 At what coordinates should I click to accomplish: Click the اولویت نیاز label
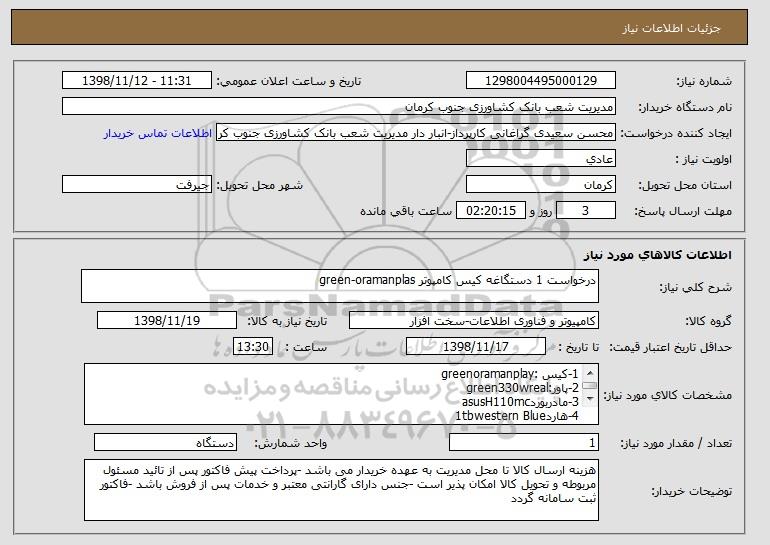[x=704, y=159]
